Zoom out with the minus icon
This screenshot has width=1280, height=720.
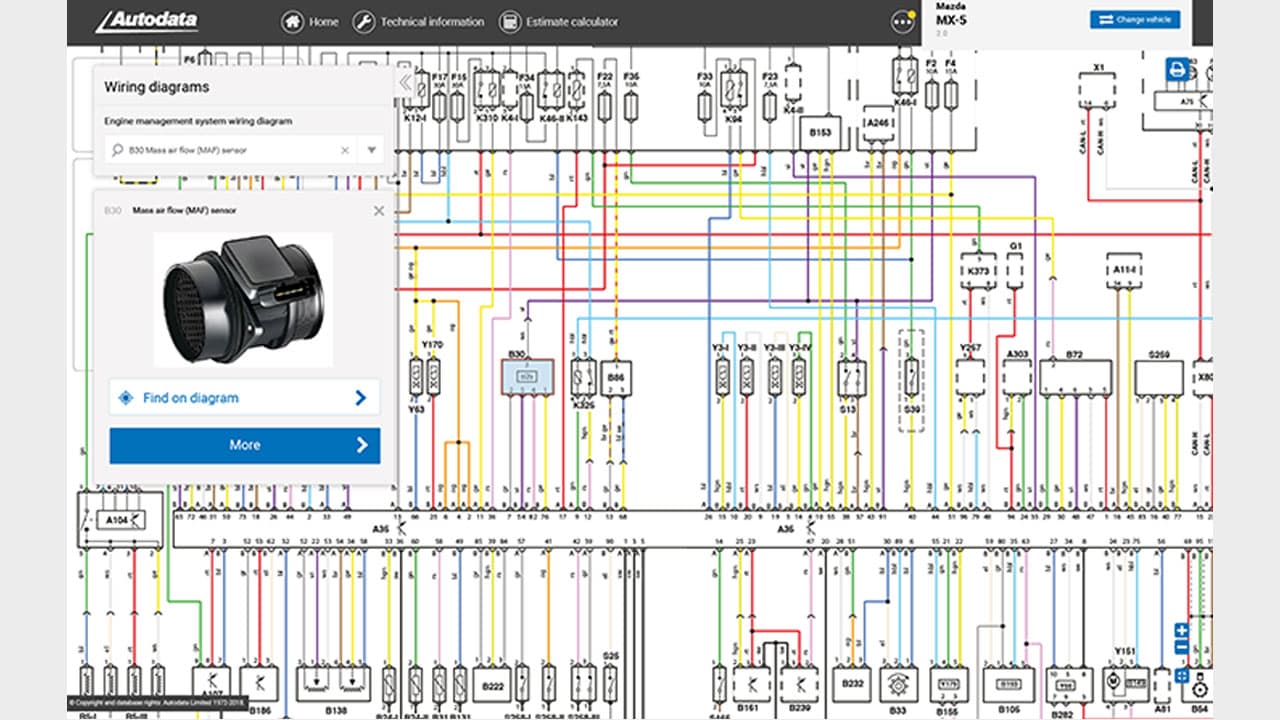tap(1182, 646)
